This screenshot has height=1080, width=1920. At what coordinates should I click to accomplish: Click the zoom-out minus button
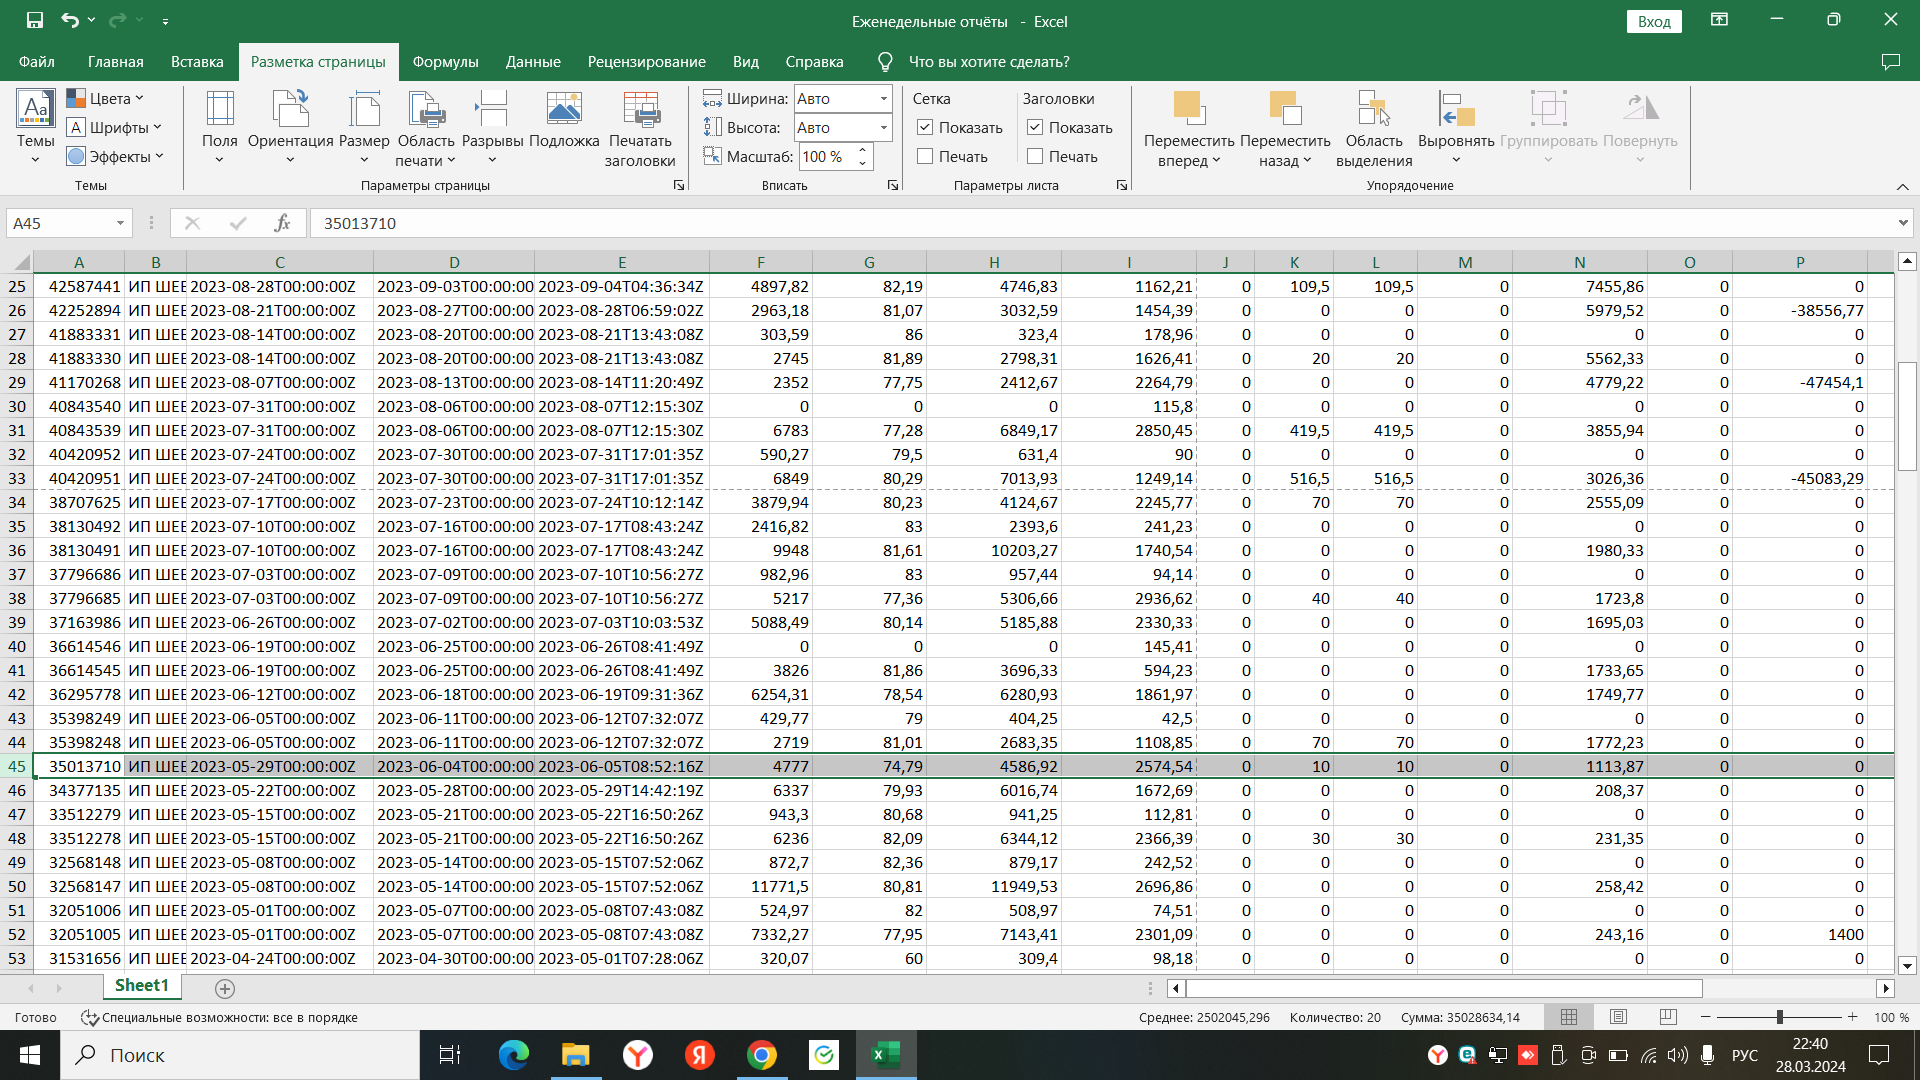[x=1706, y=1017]
